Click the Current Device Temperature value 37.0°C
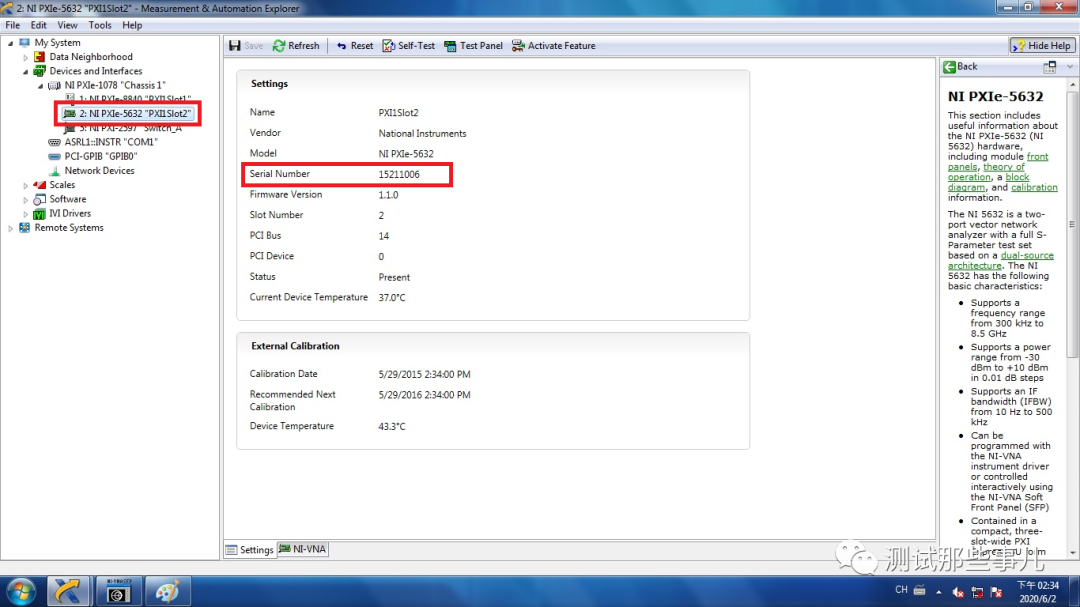1080x607 pixels. [x=392, y=298]
